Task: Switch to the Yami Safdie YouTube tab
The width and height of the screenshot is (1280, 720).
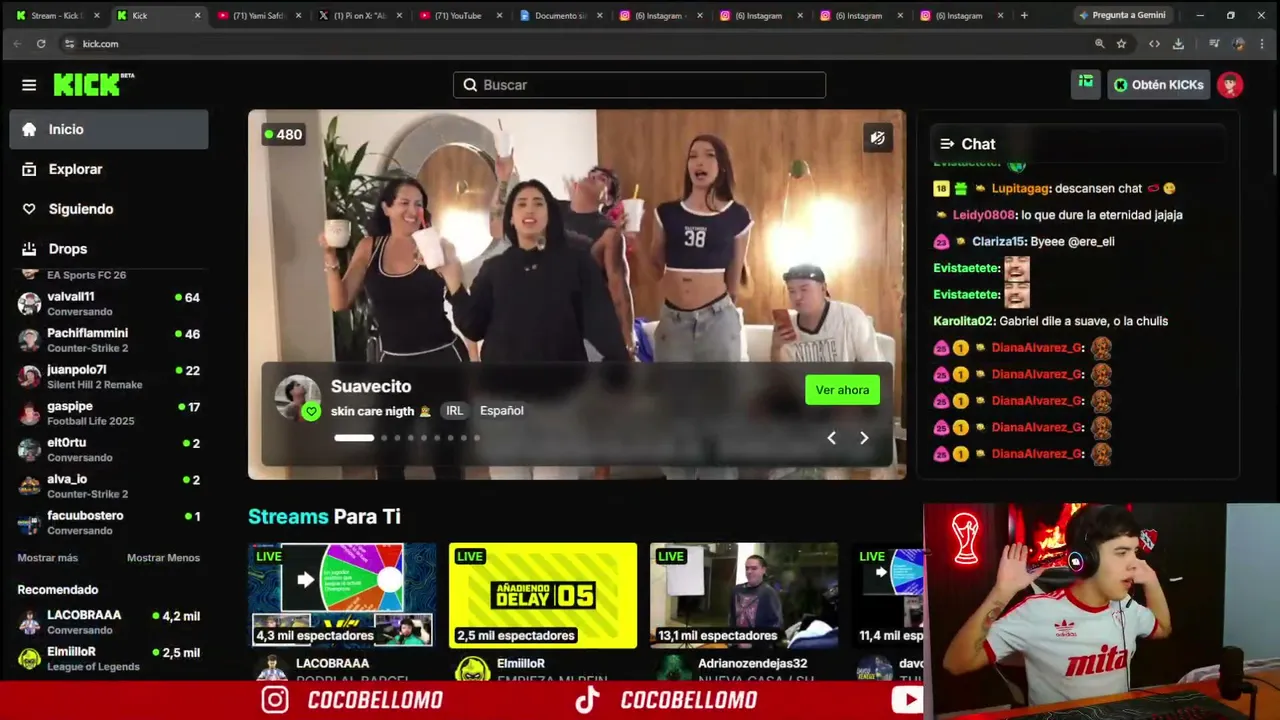Action: (x=259, y=15)
